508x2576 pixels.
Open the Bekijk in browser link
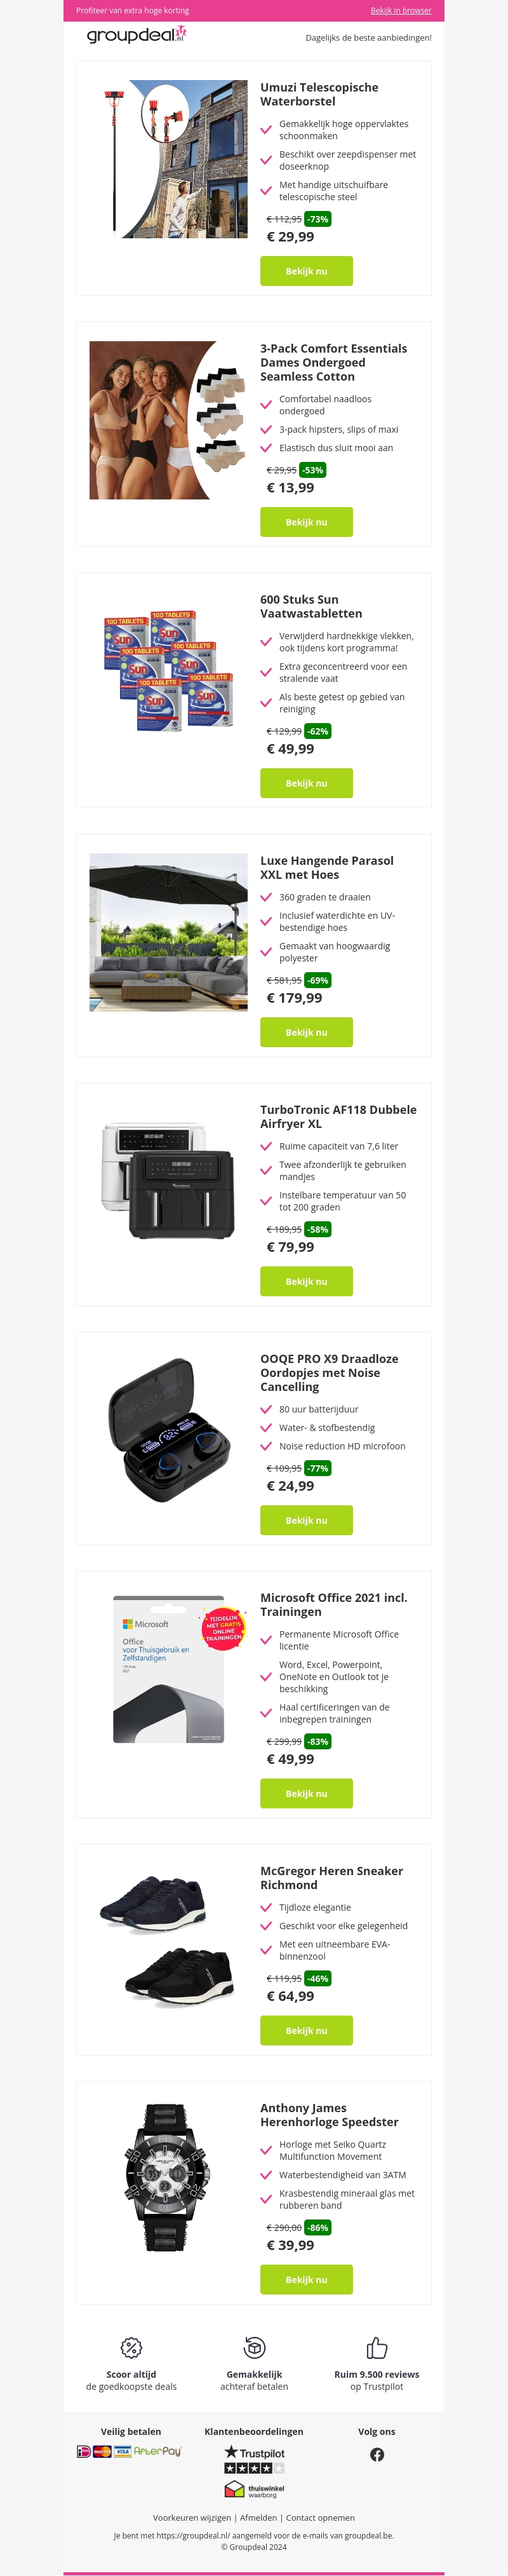point(401,11)
